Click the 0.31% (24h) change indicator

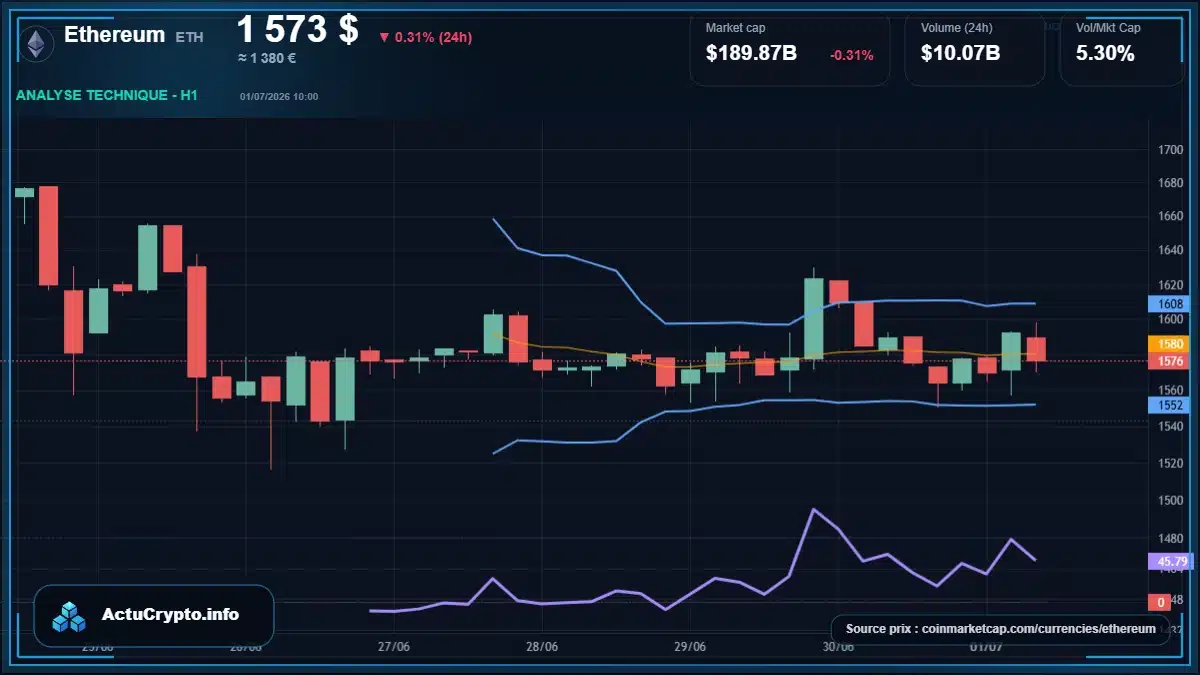pos(425,37)
